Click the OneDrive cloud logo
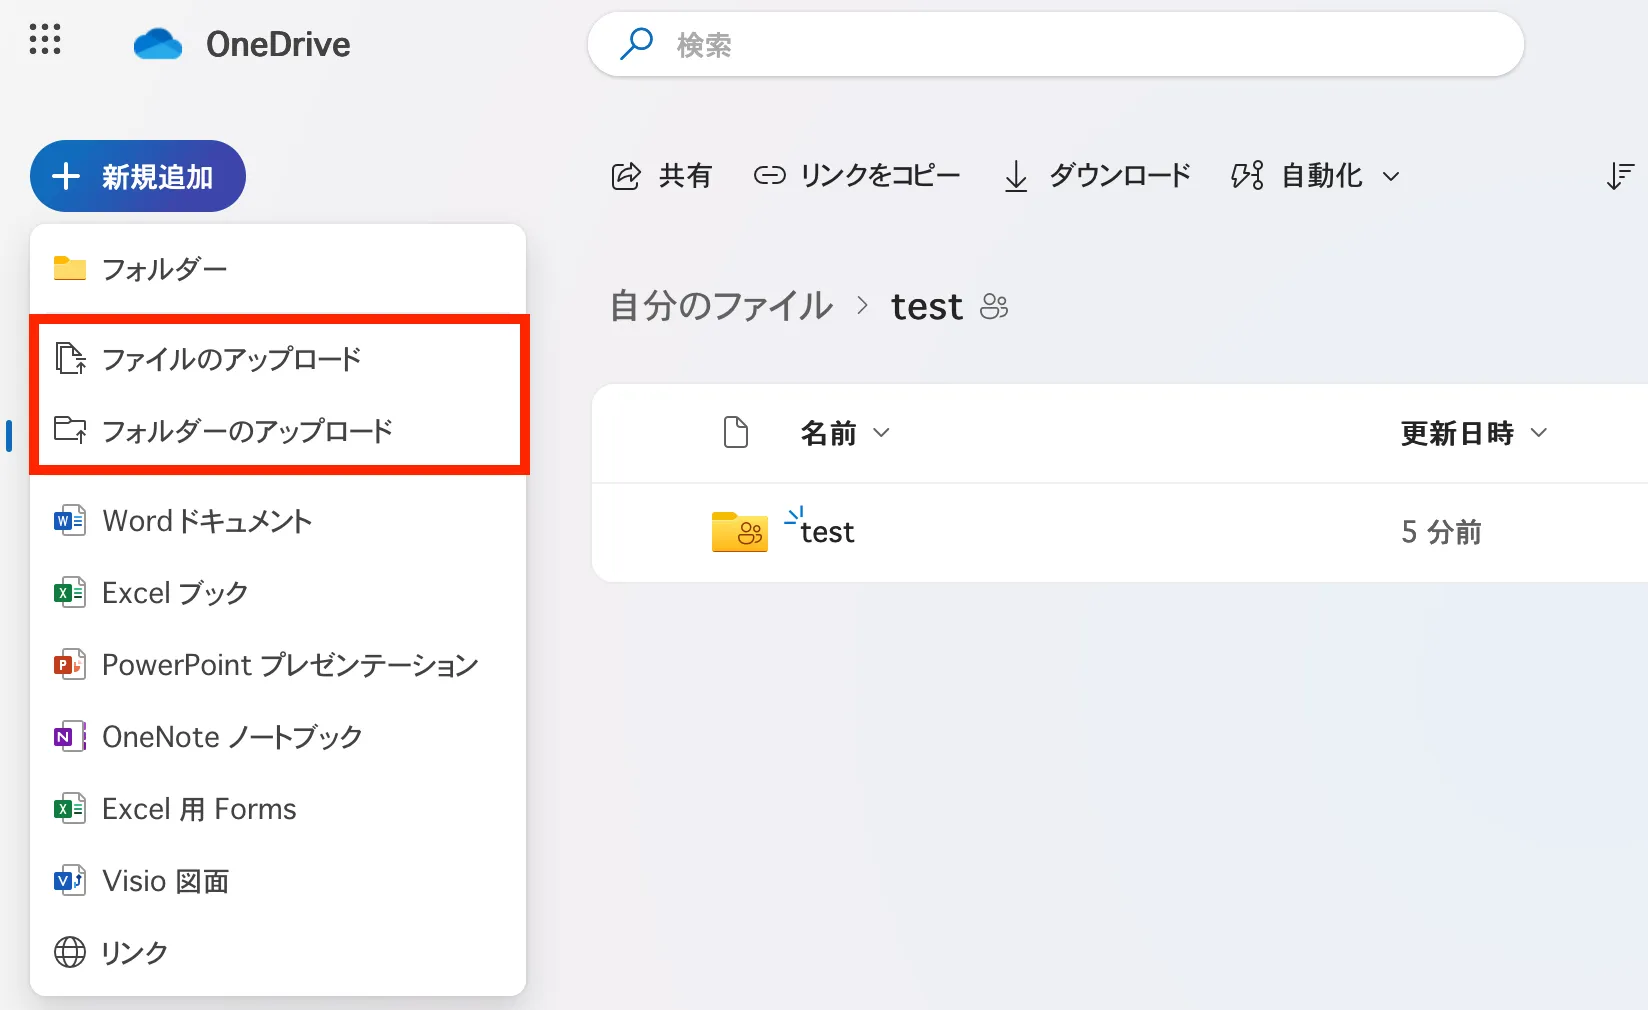Image resolution: width=1648 pixels, height=1010 pixels. click(158, 45)
